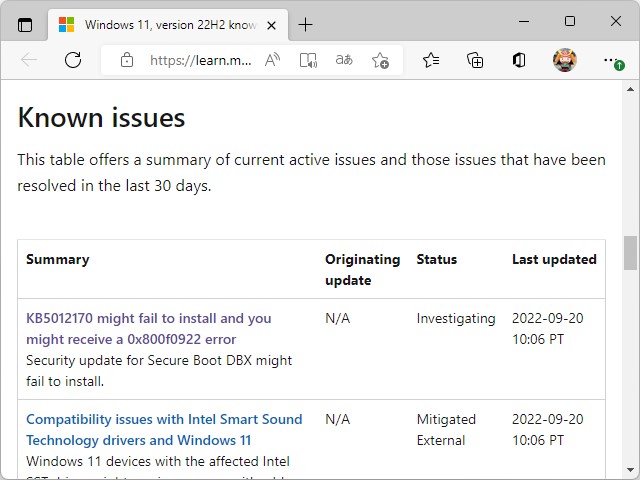Image resolution: width=640 pixels, height=480 pixels.
Task: Start Read aloud from the address bar
Action: tap(272, 60)
